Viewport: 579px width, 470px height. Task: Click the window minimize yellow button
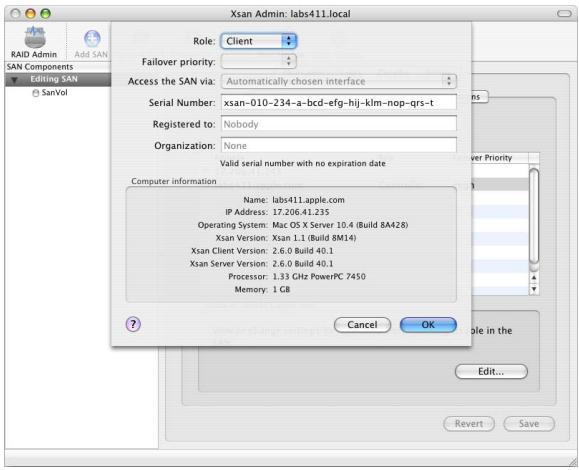click(x=30, y=14)
